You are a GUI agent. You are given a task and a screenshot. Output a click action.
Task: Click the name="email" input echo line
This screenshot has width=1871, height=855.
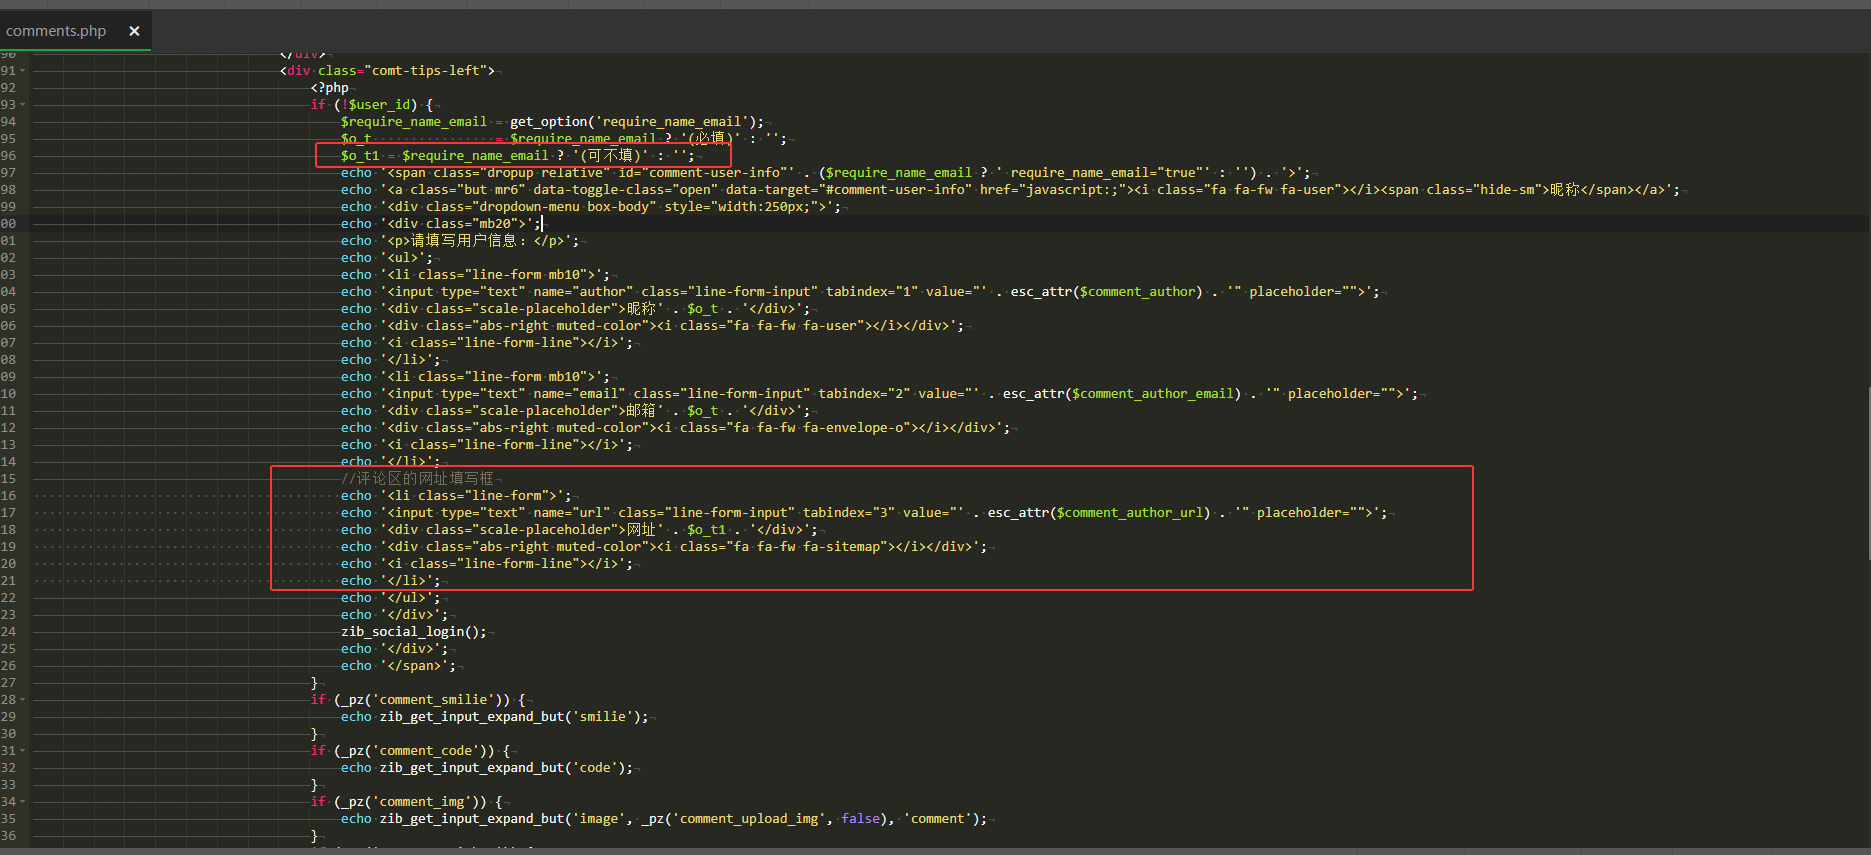pos(879,394)
